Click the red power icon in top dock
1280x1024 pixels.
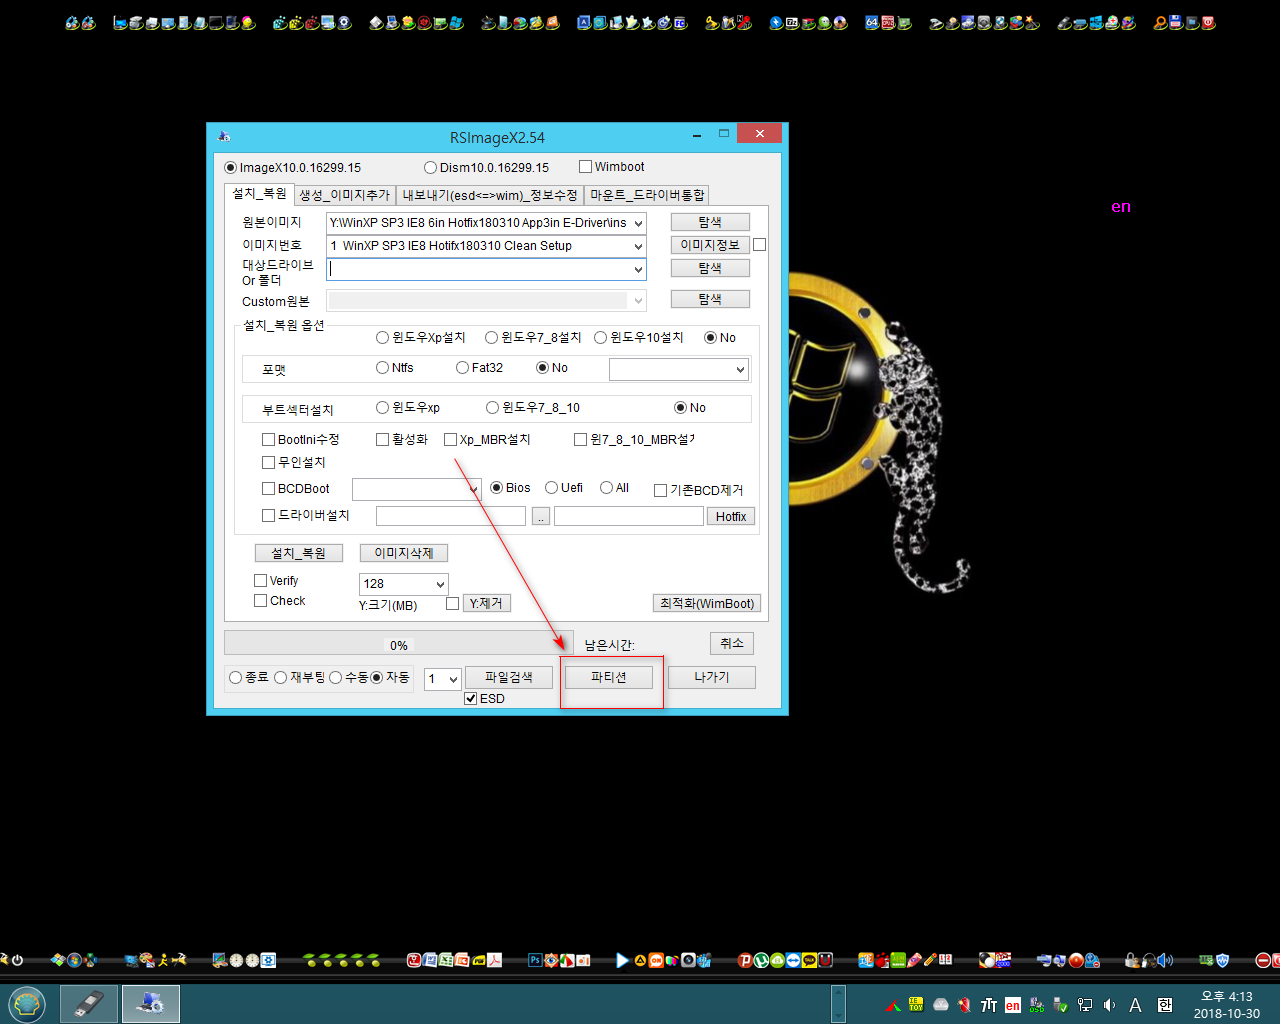(1208, 22)
